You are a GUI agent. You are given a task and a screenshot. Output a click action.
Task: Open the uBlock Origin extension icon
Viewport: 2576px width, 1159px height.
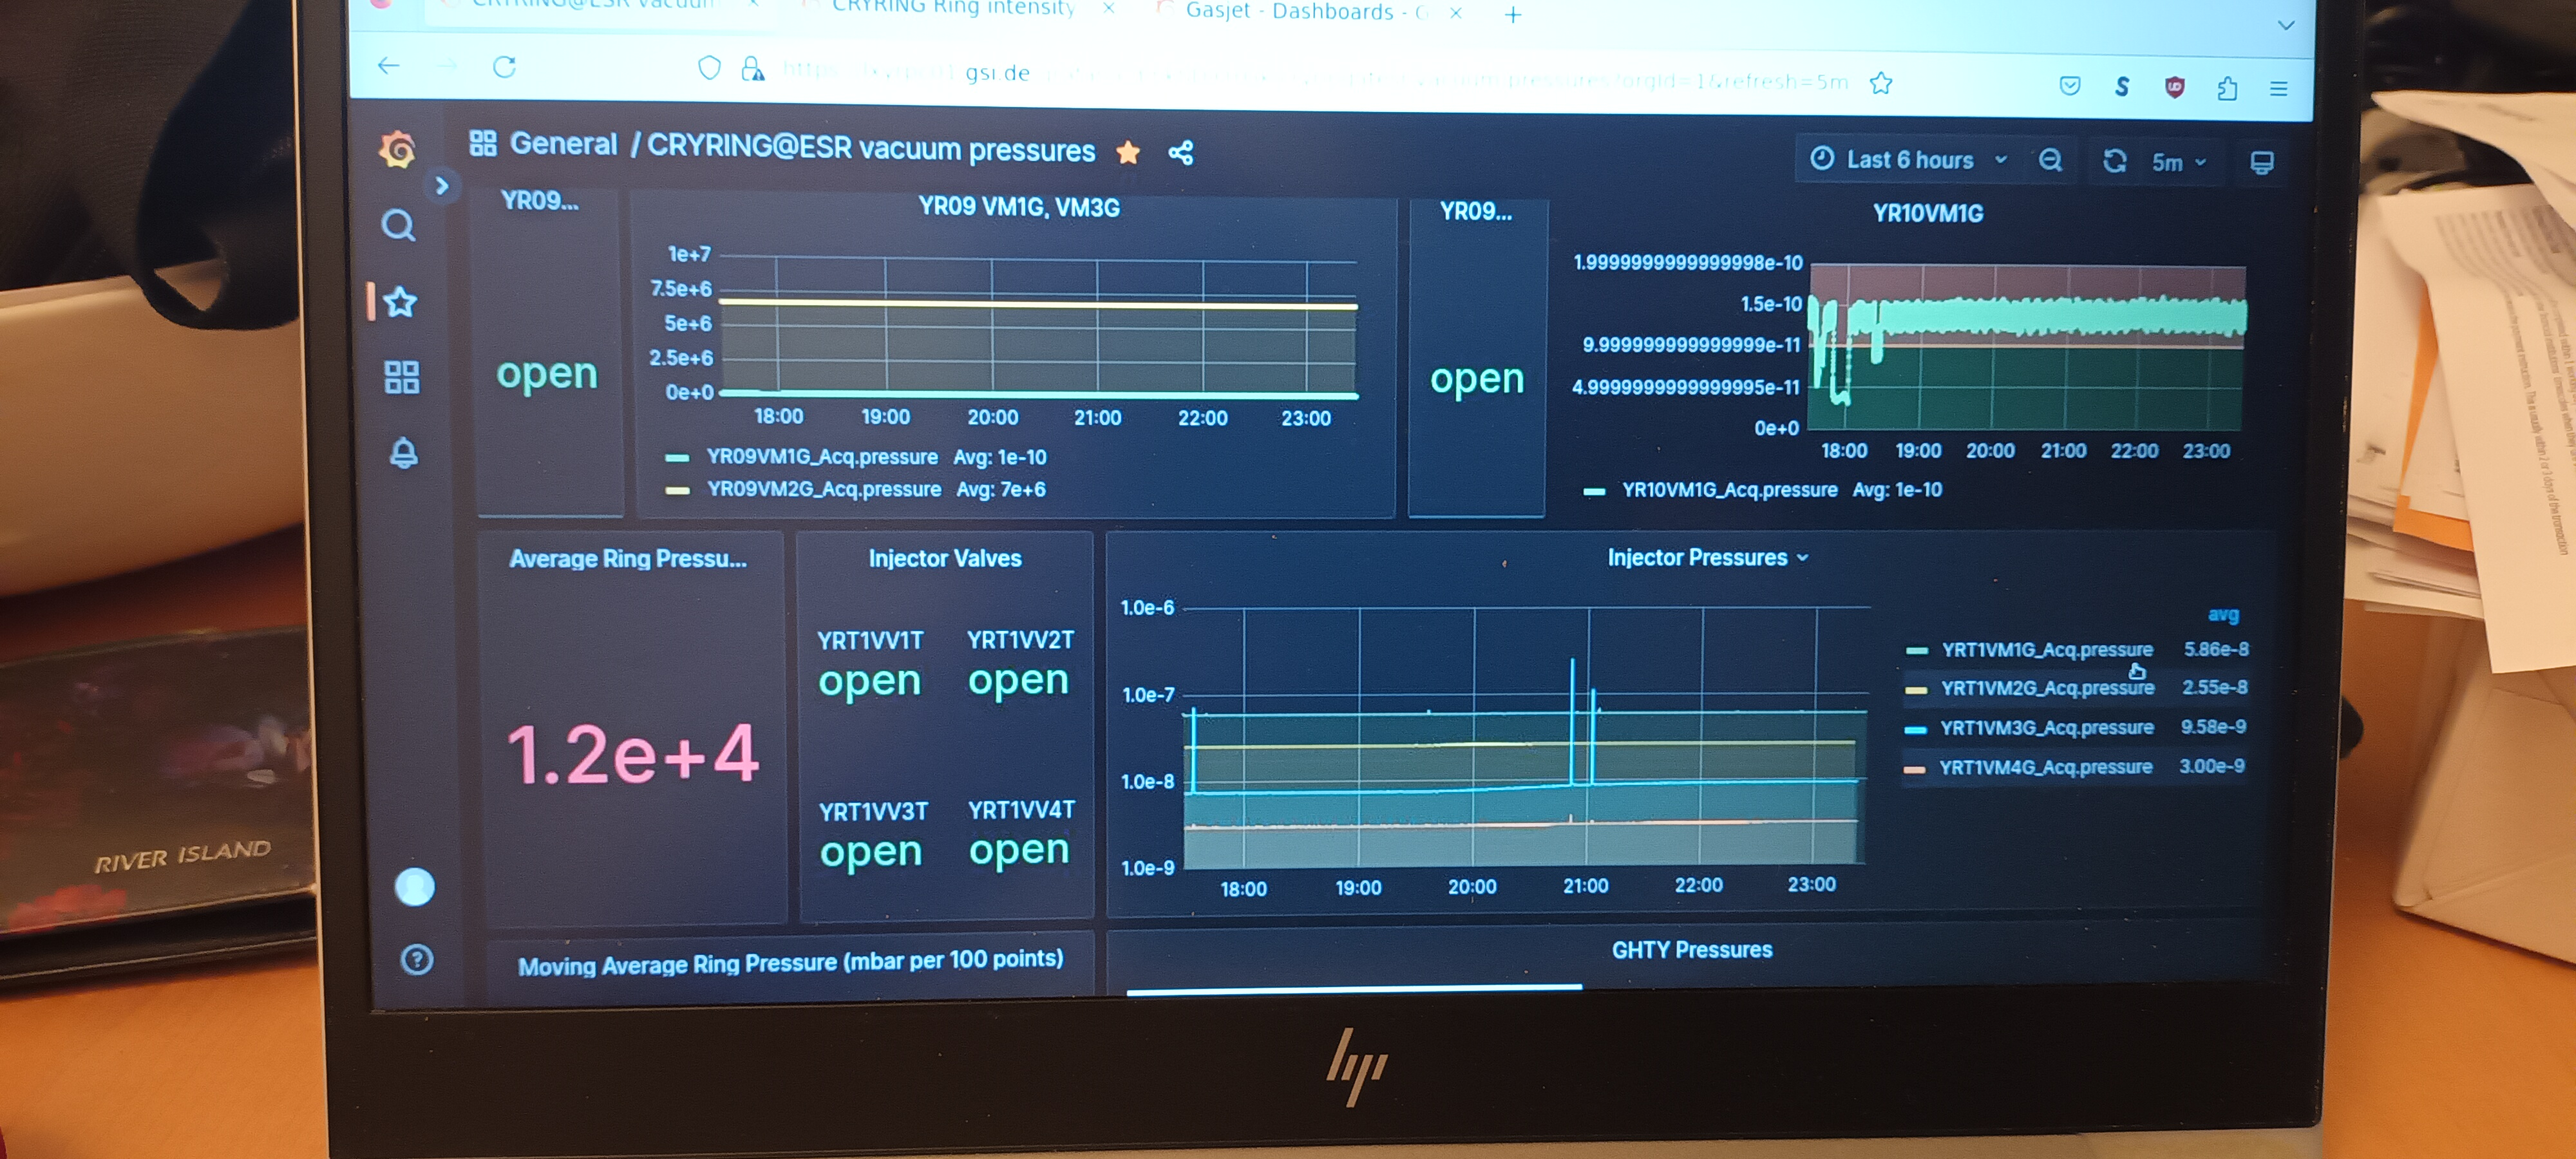(2175, 88)
